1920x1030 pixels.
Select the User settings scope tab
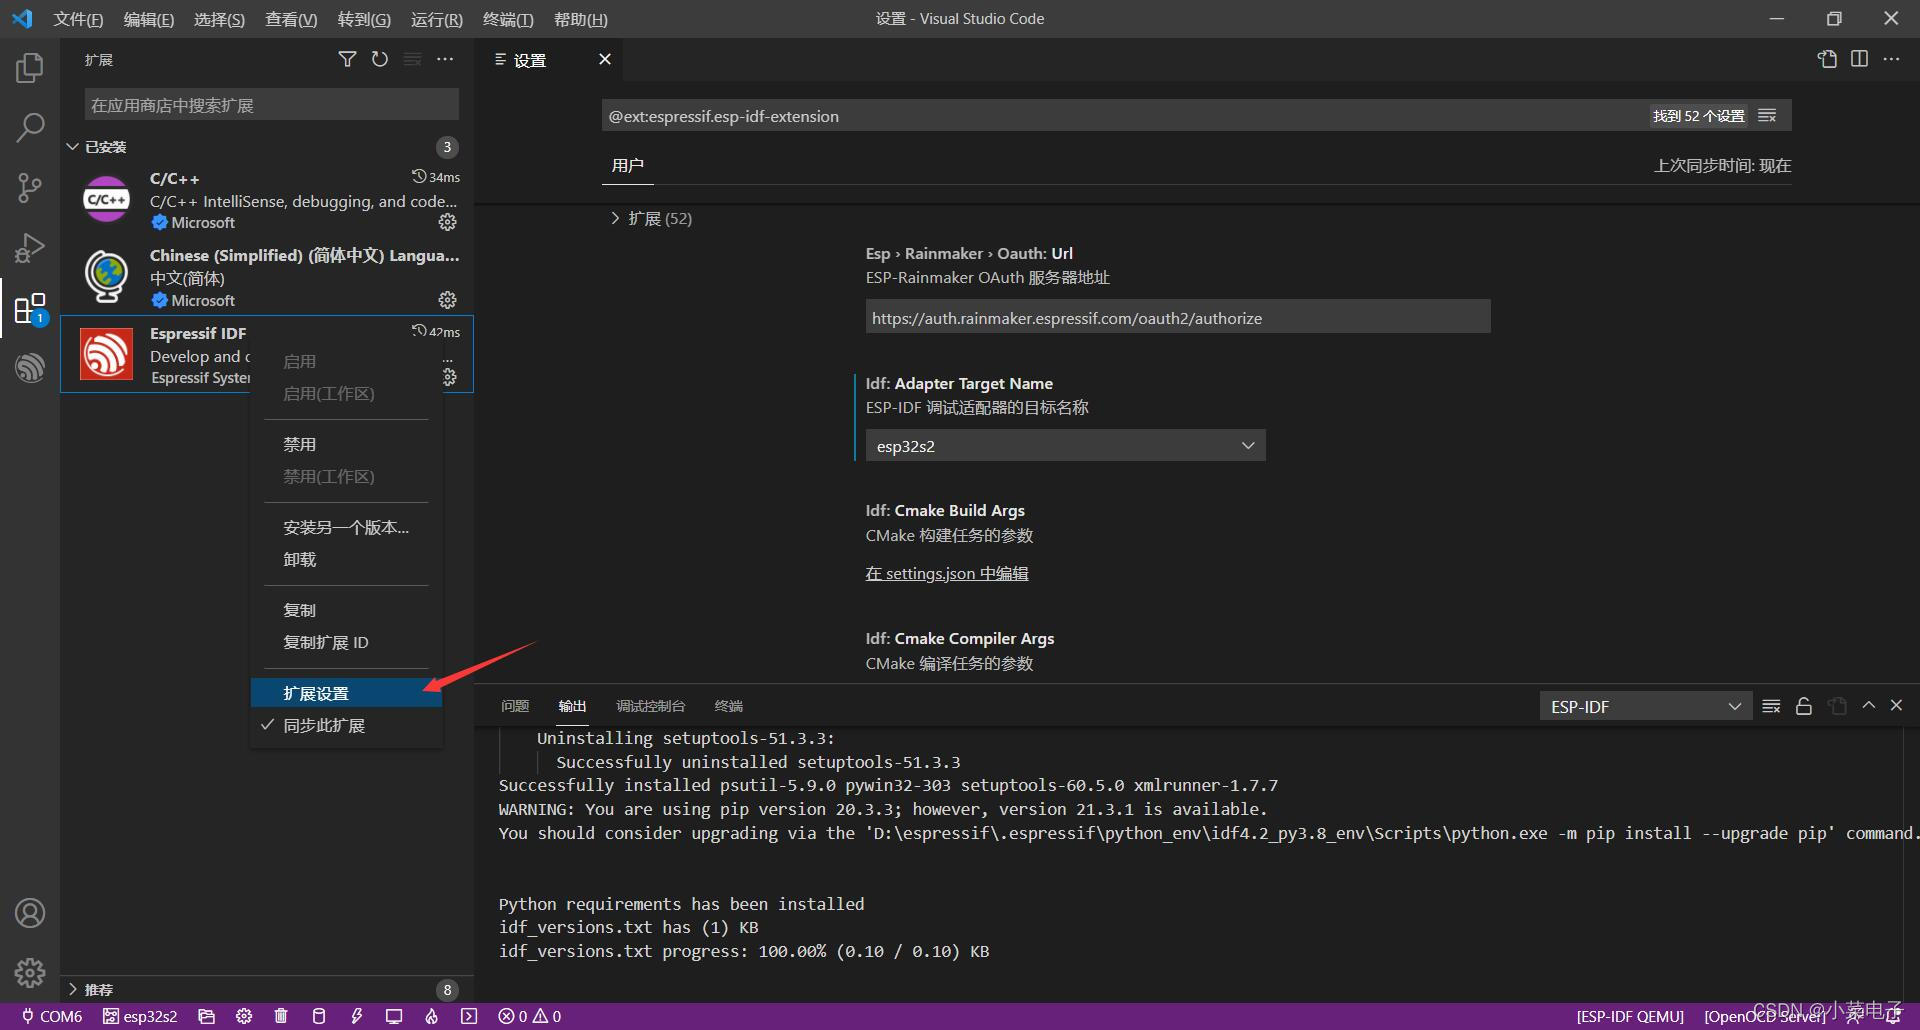click(628, 165)
